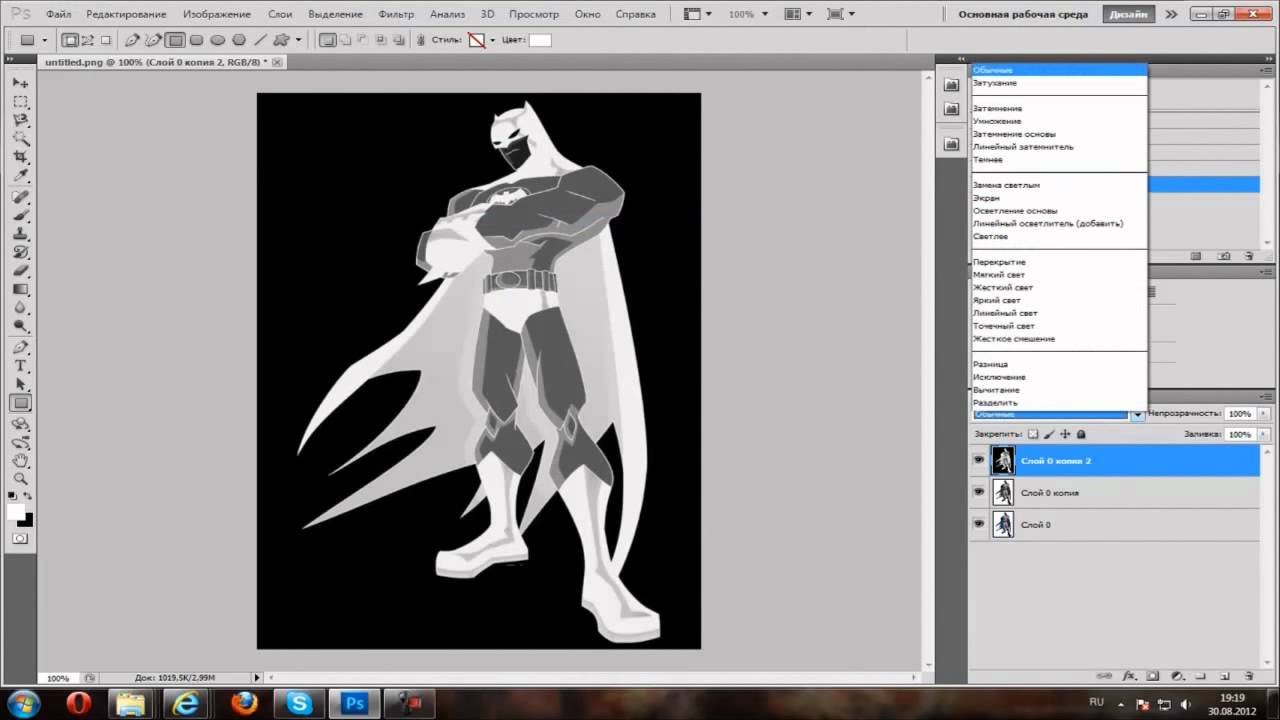The height and width of the screenshot is (720, 1280).
Task: Switch to Дизайн workspace
Action: click(1128, 15)
